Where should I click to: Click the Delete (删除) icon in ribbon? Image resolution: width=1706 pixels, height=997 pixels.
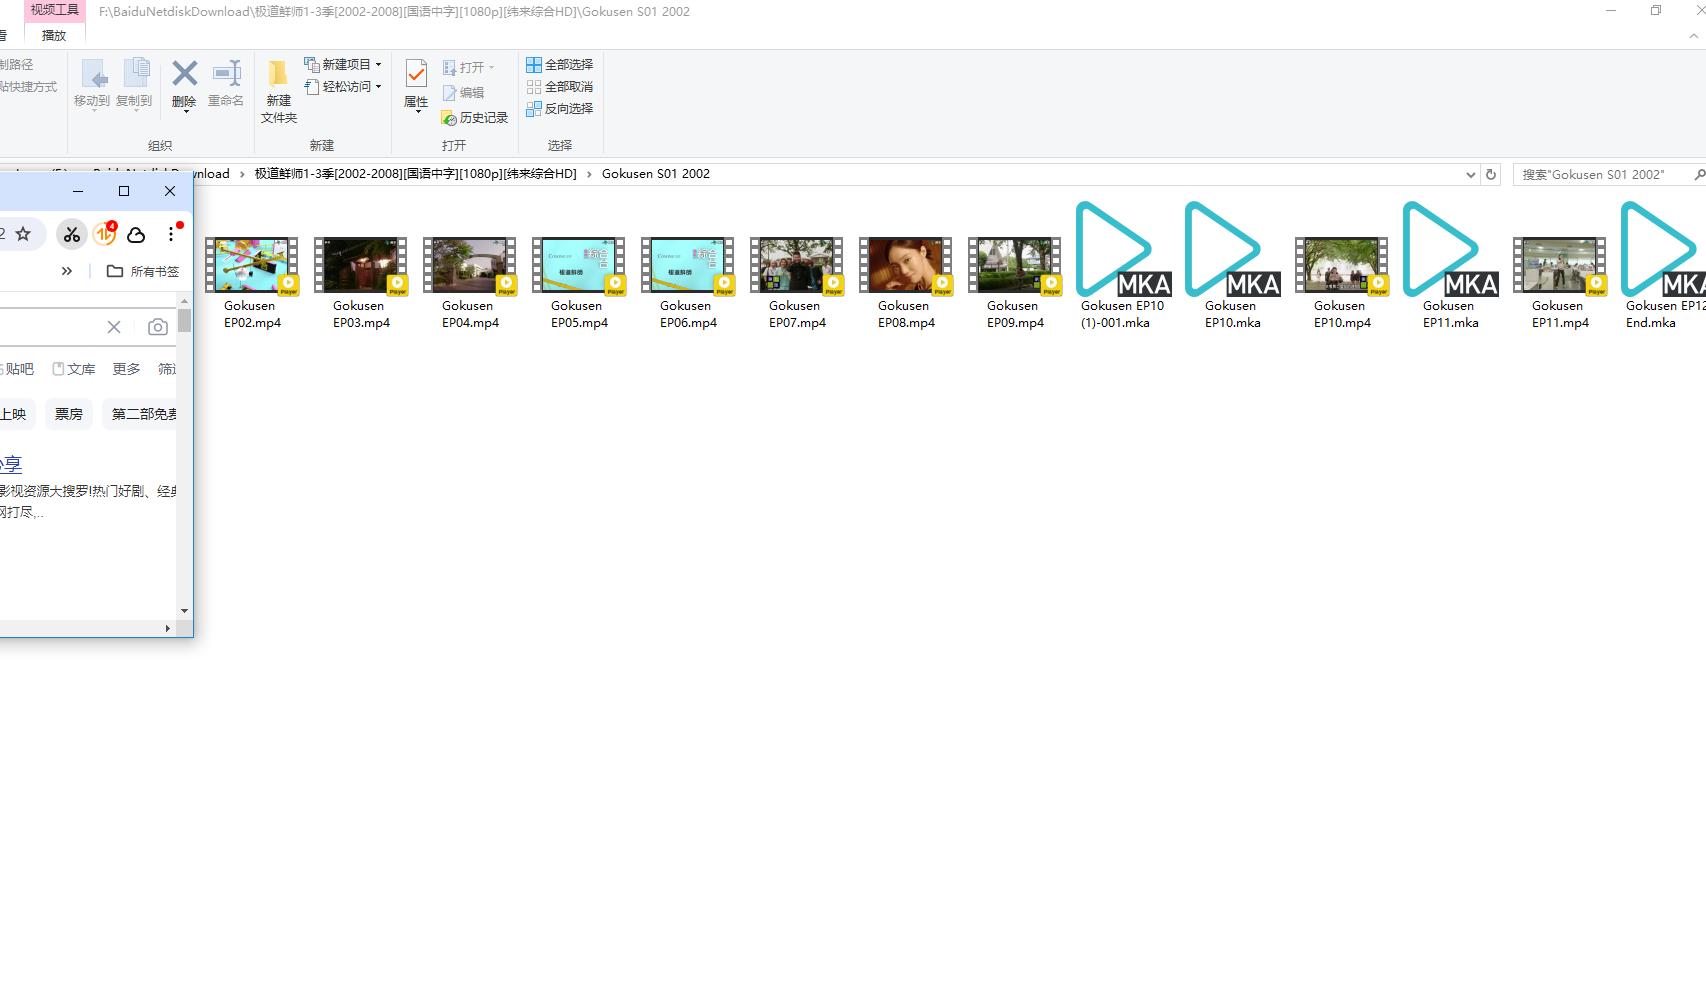[184, 84]
